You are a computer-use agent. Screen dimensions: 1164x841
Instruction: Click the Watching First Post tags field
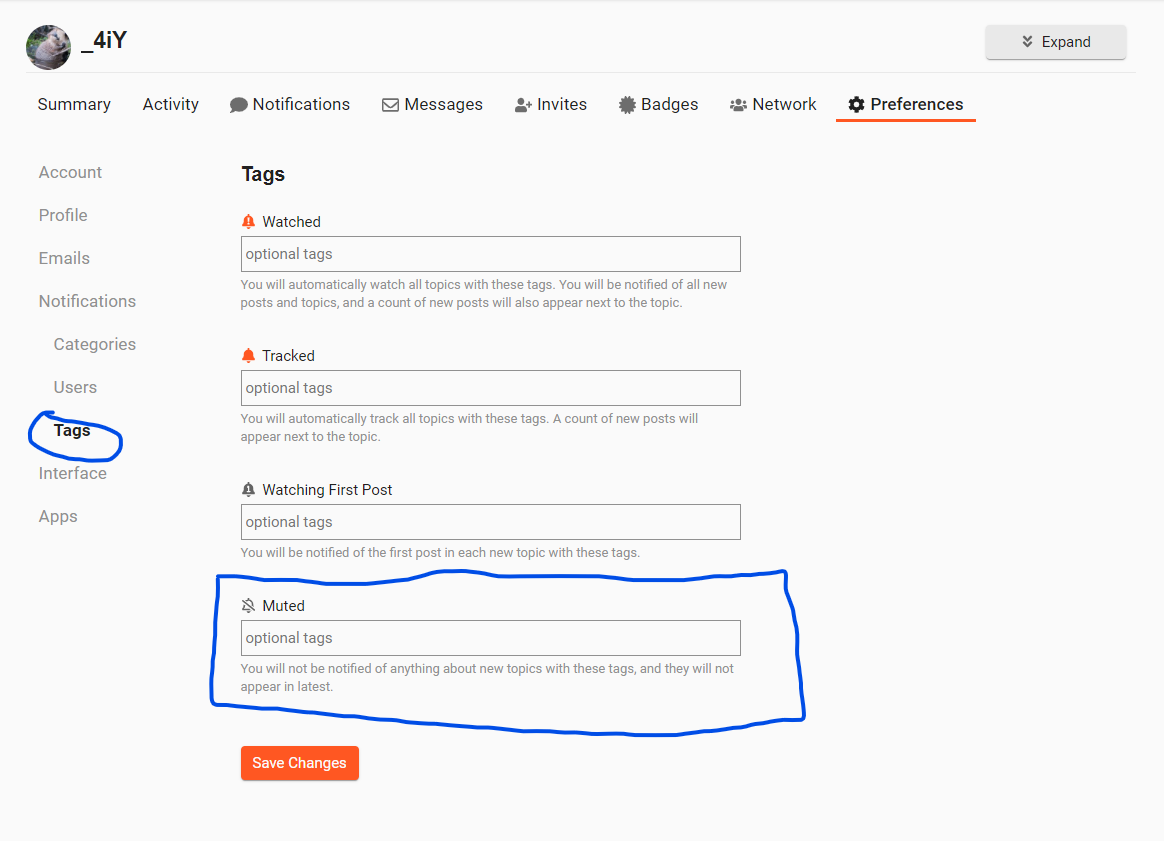pos(491,522)
